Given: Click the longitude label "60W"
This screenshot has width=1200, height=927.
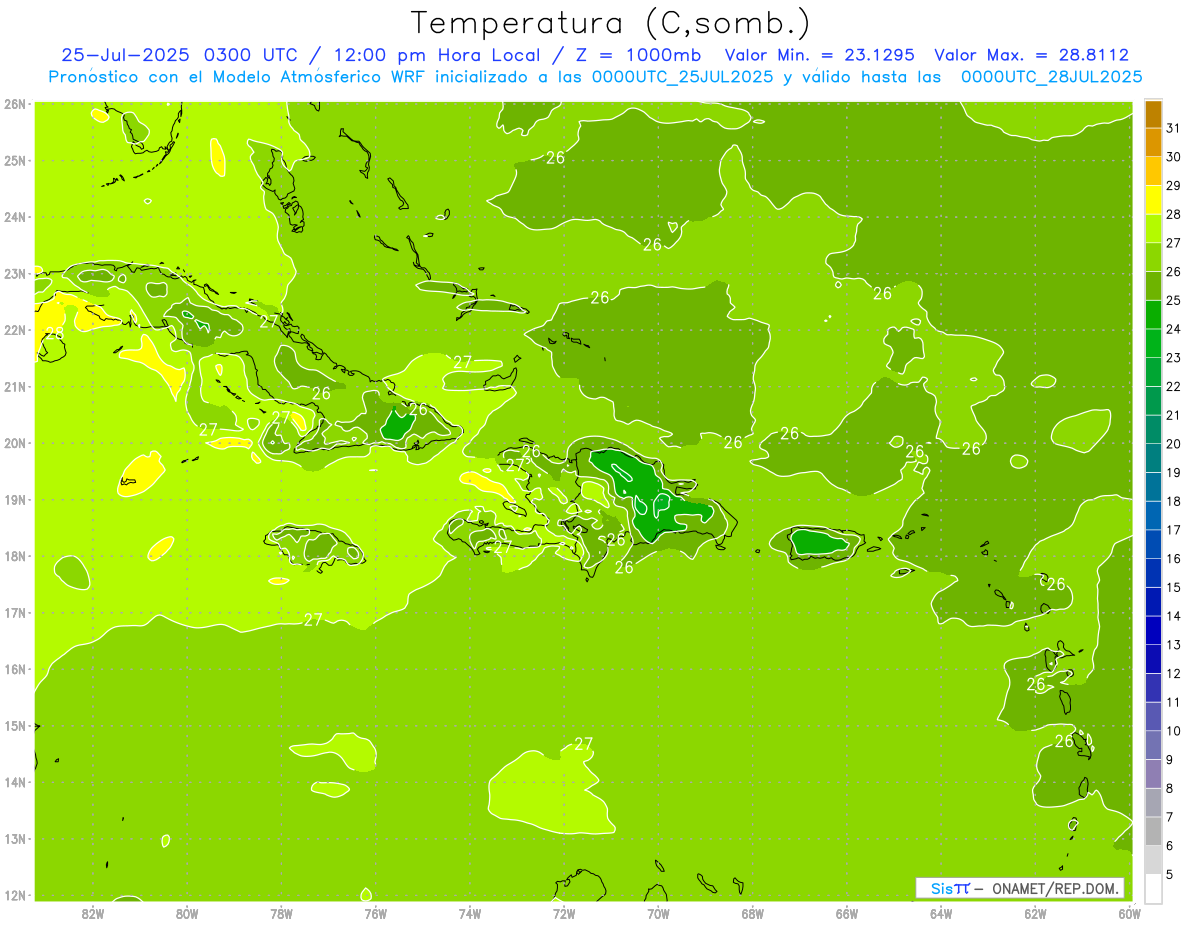Looking at the screenshot, I should point(1129,913).
